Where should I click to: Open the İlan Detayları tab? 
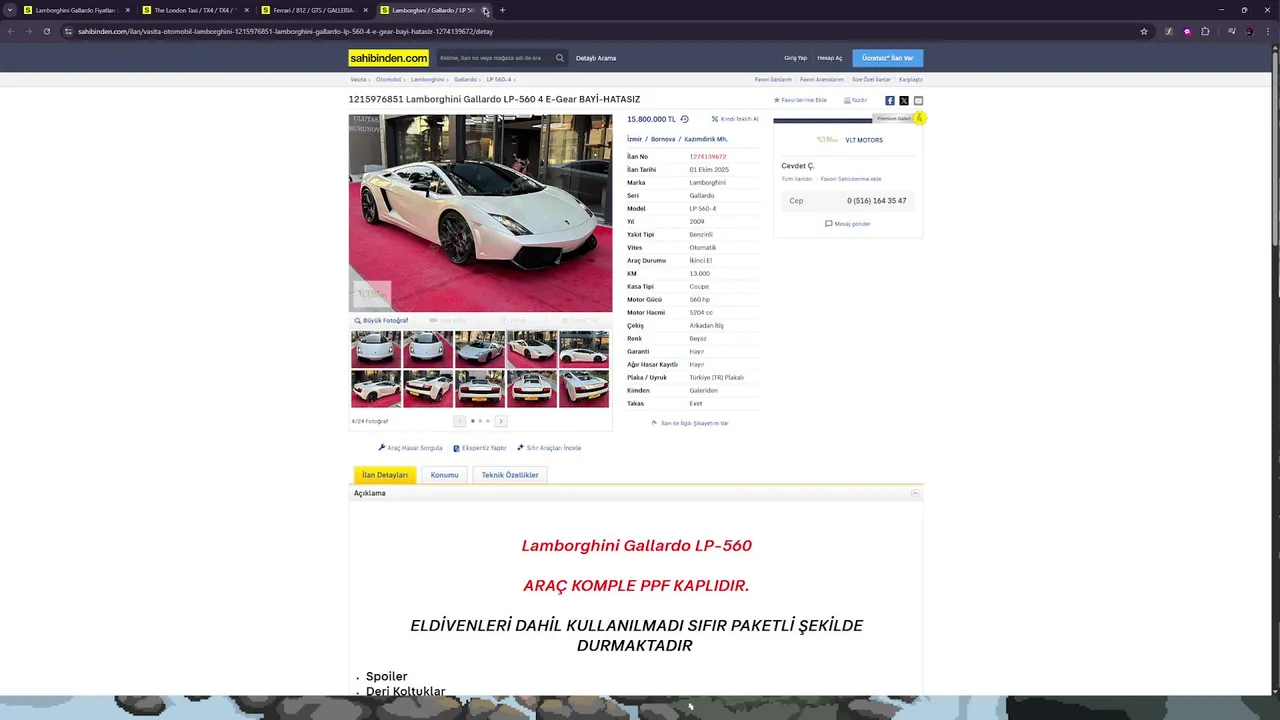[385, 475]
